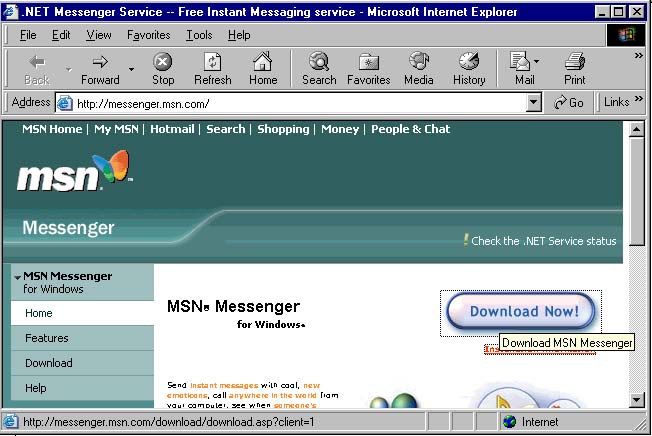Open the Money link
Image resolution: width=652 pixels, height=436 pixels.
(x=340, y=129)
